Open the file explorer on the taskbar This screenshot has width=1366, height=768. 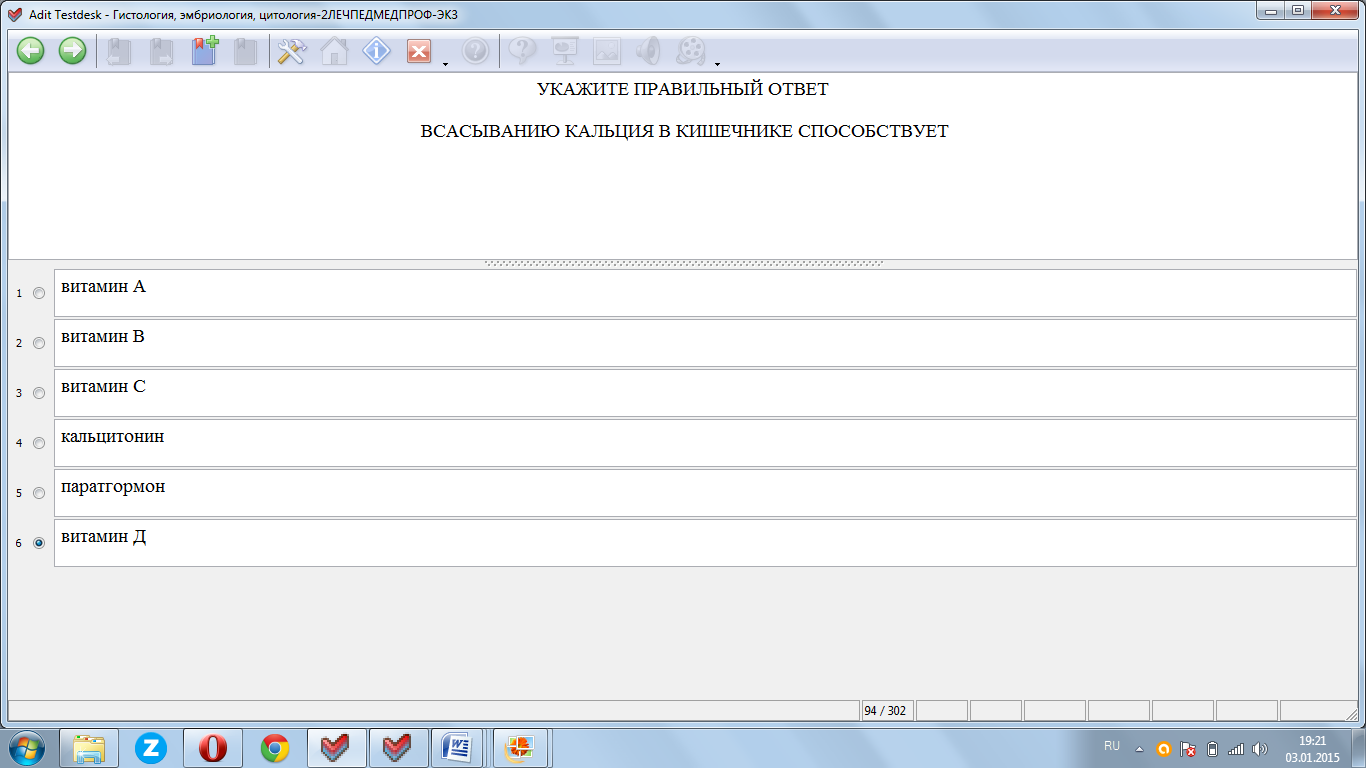pos(89,748)
